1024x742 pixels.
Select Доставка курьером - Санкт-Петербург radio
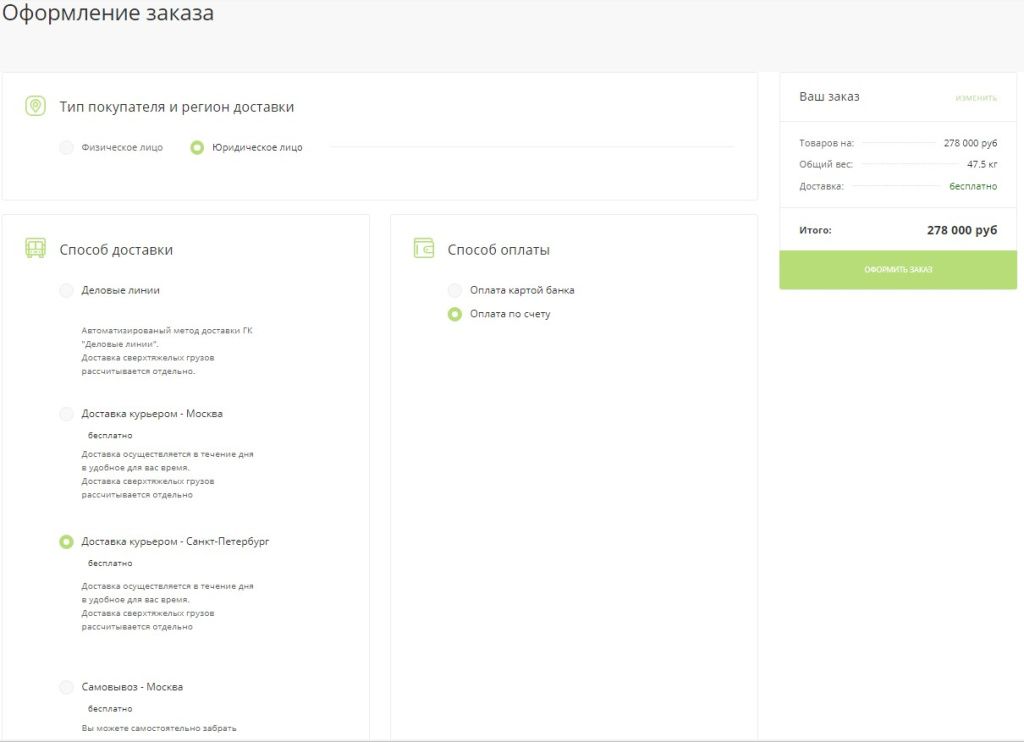pyautogui.click(x=66, y=542)
